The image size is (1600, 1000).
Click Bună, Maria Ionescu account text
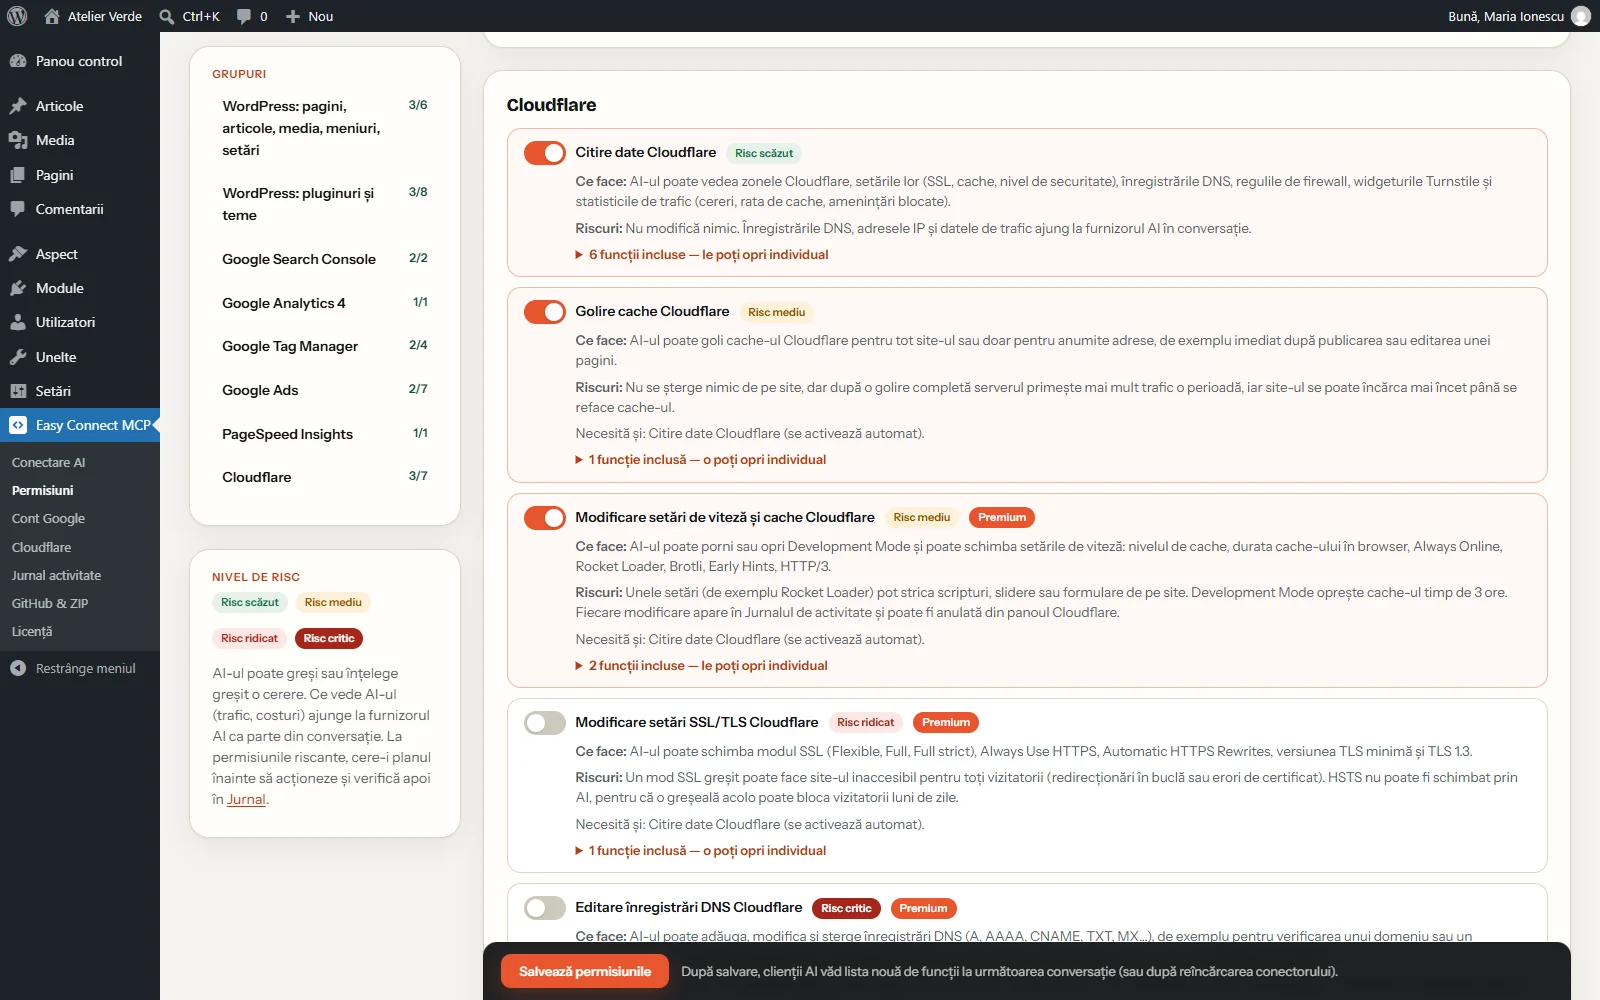1506,16
